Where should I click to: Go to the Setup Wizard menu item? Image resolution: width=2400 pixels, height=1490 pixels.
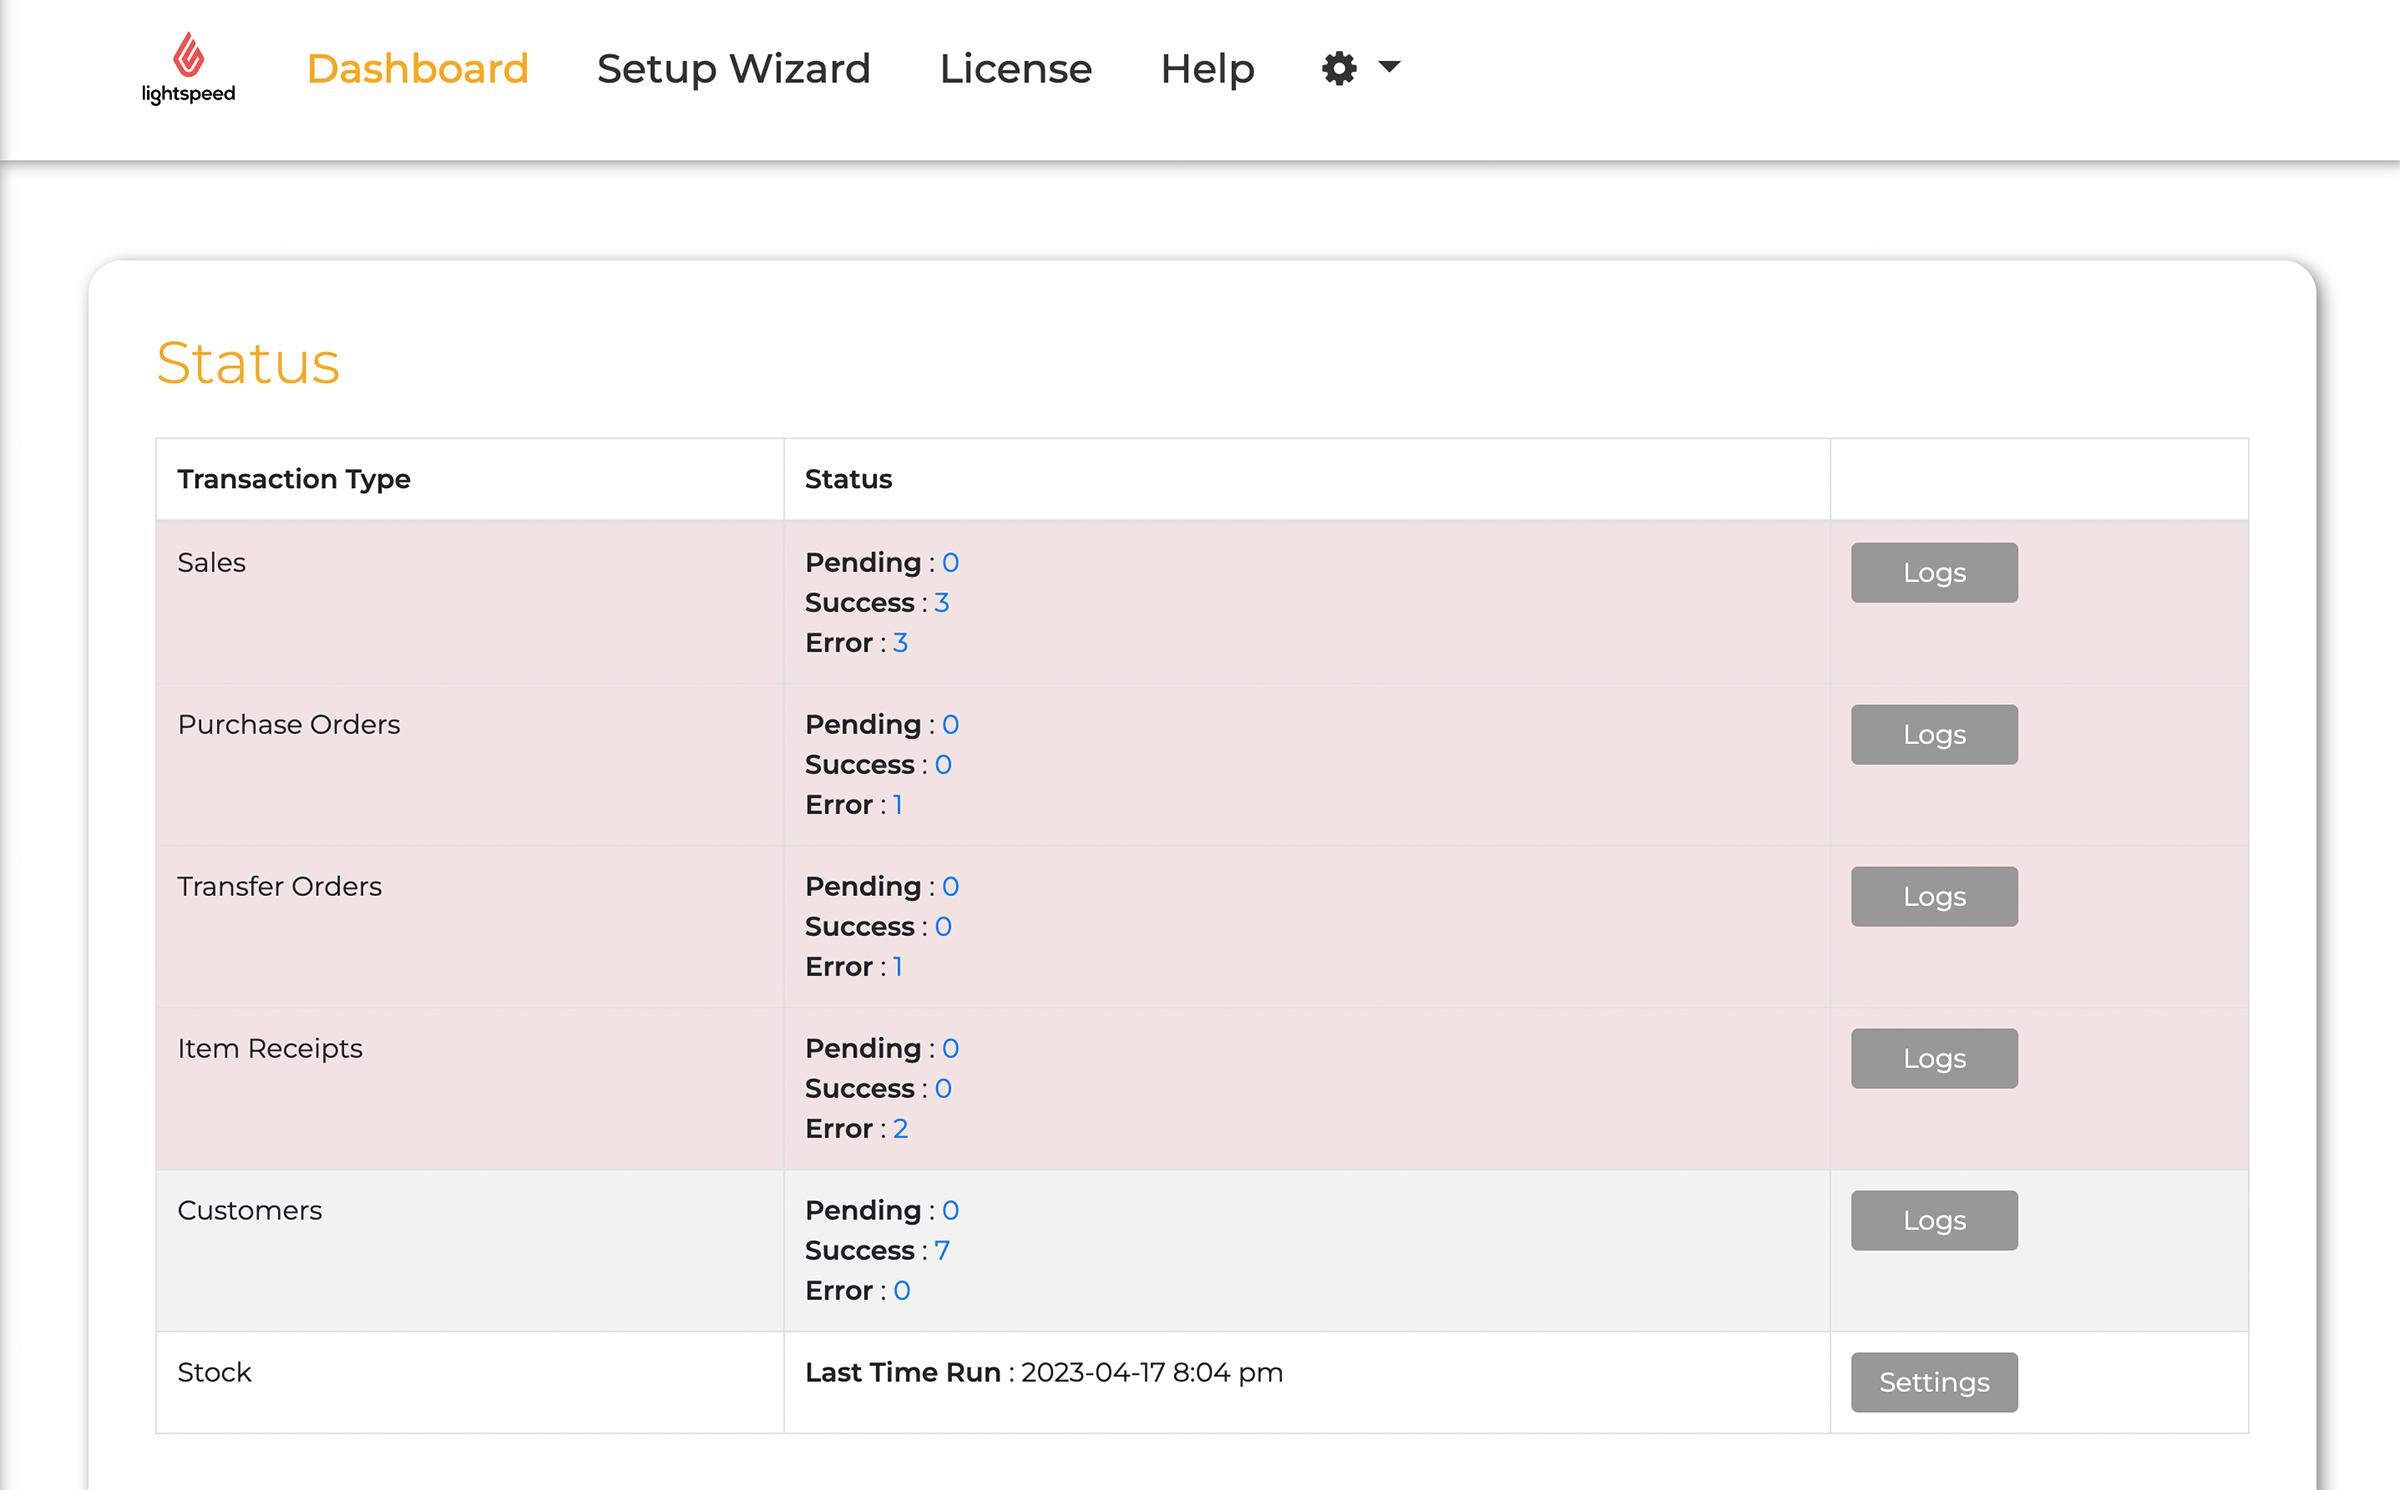(733, 69)
